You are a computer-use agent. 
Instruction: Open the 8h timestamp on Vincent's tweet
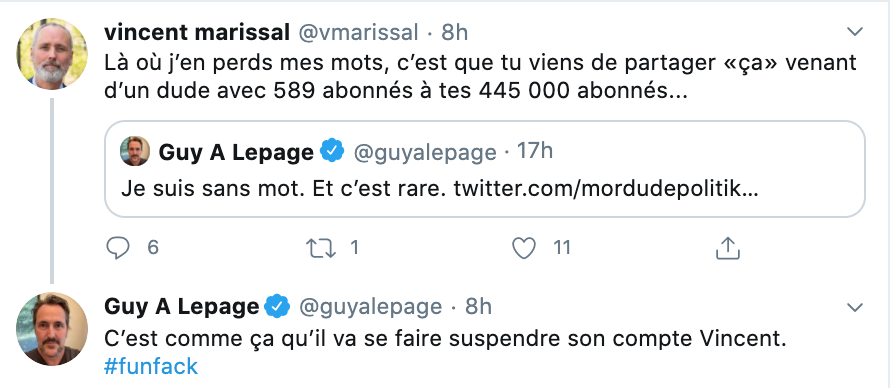pos(455,33)
